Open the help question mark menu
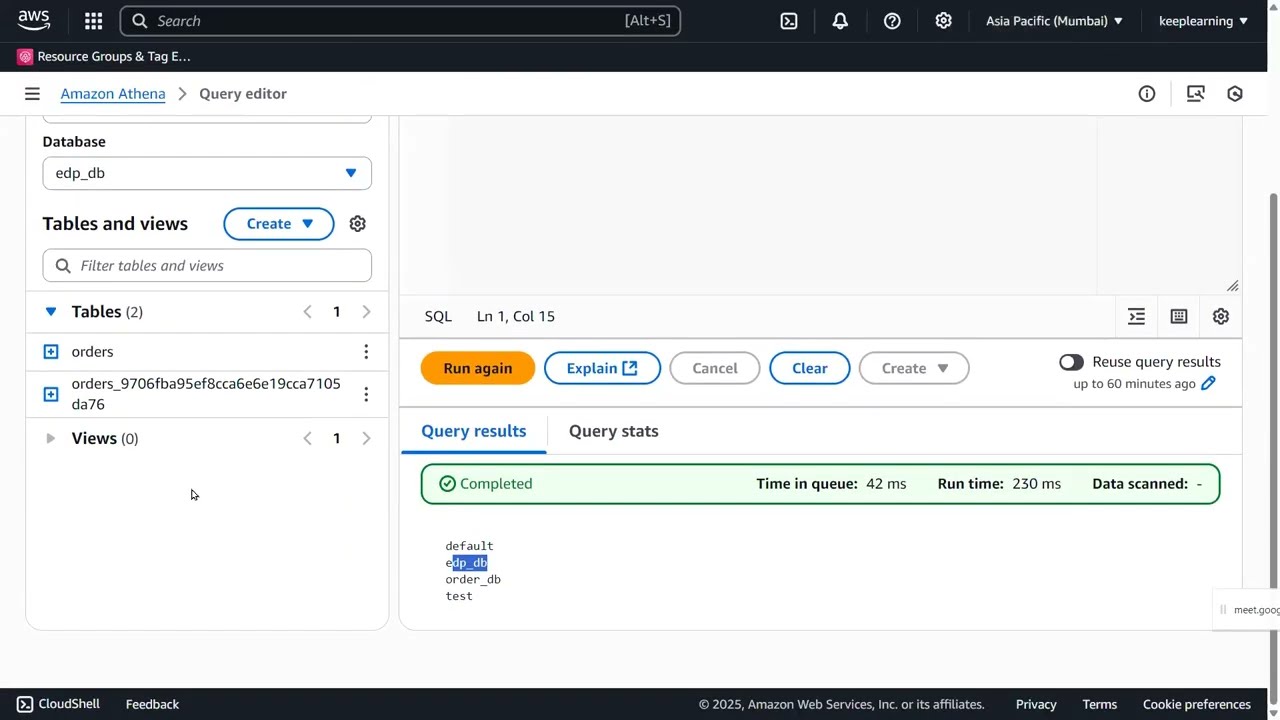Screen dimensions: 1280x720 pos(892,21)
